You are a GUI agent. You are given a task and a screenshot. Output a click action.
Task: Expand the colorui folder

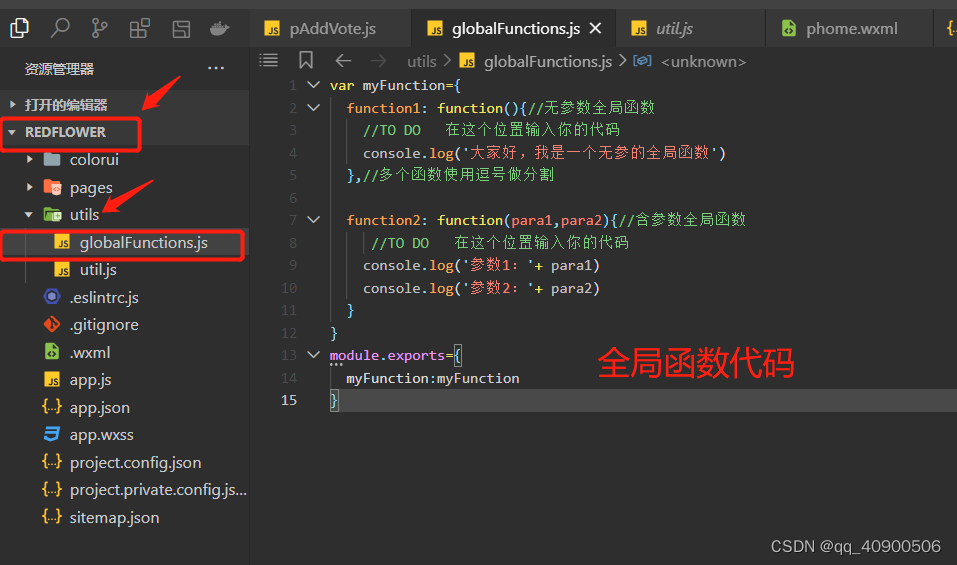pyautogui.click(x=94, y=159)
